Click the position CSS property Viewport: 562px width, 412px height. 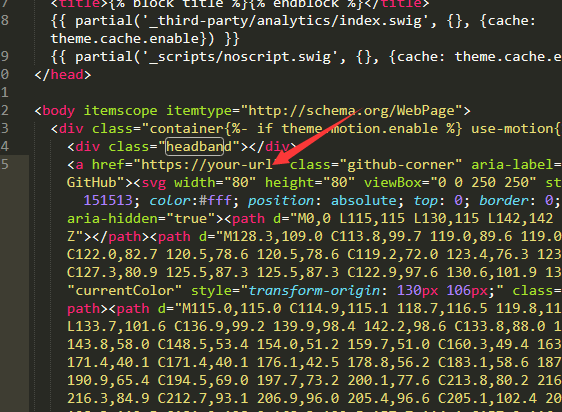pos(281,200)
